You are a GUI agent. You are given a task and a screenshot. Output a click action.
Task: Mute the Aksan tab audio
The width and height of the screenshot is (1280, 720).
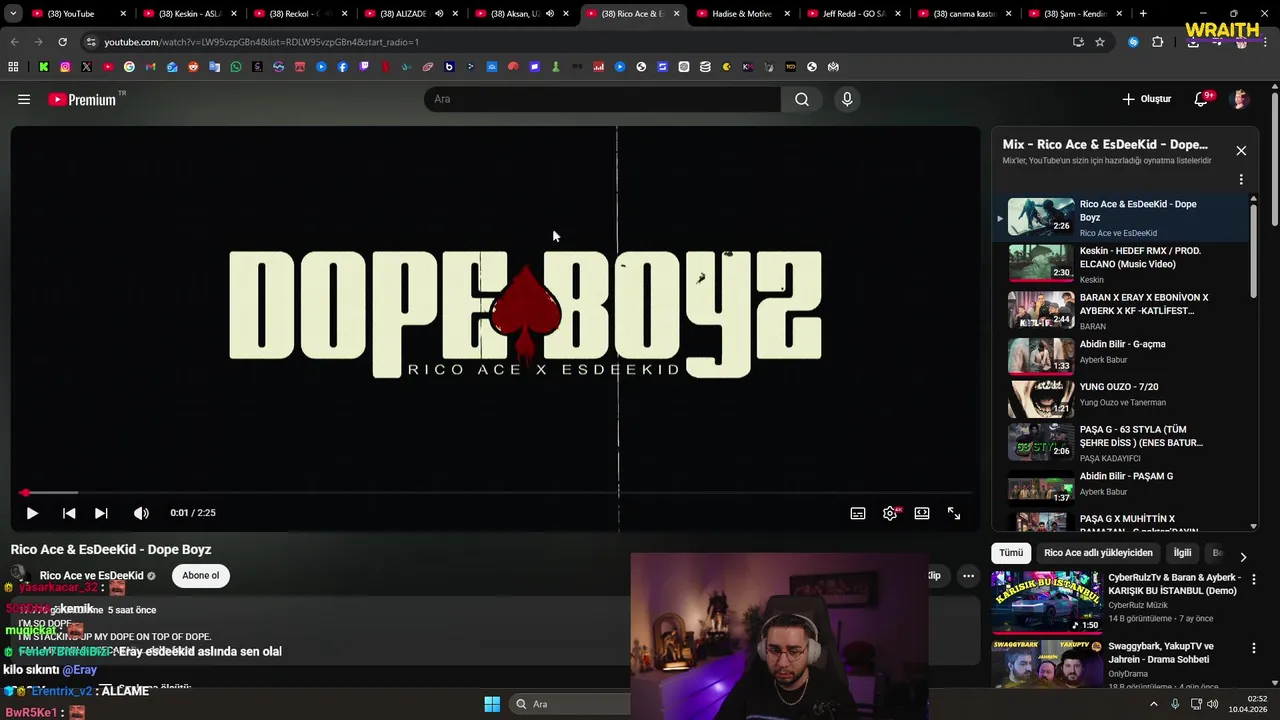549,14
